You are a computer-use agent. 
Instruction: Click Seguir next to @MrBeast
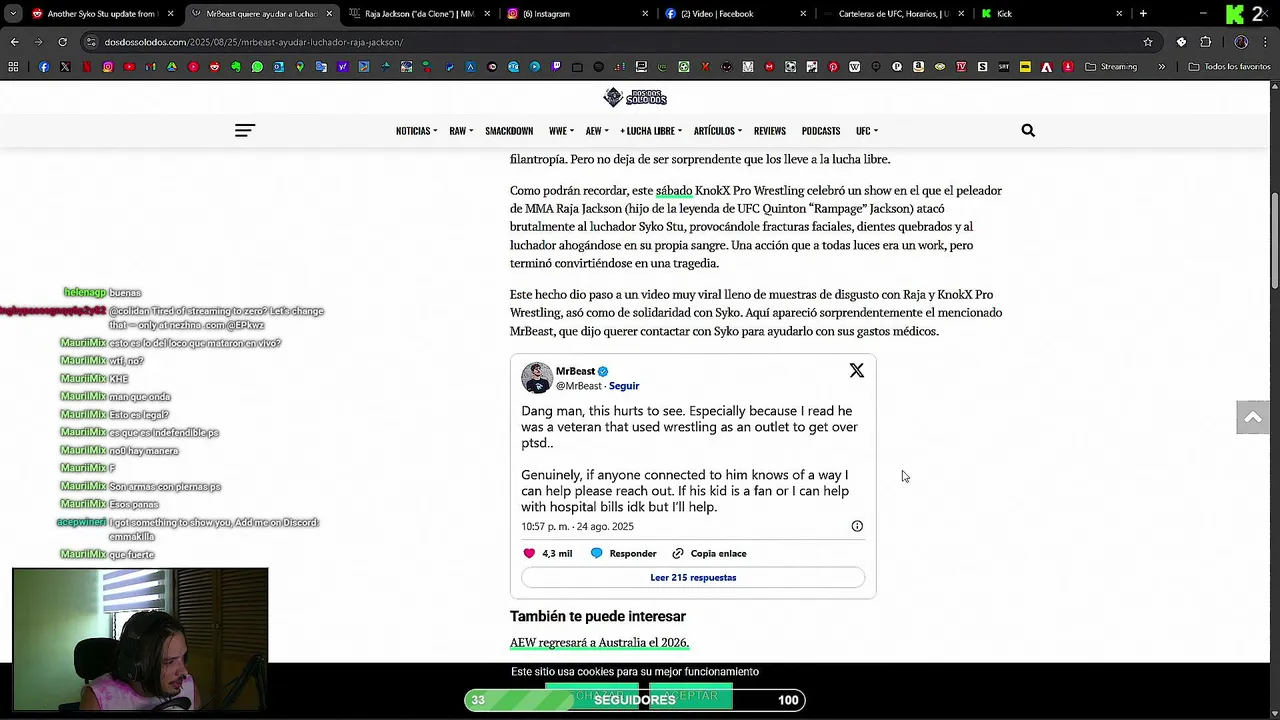[624, 386]
